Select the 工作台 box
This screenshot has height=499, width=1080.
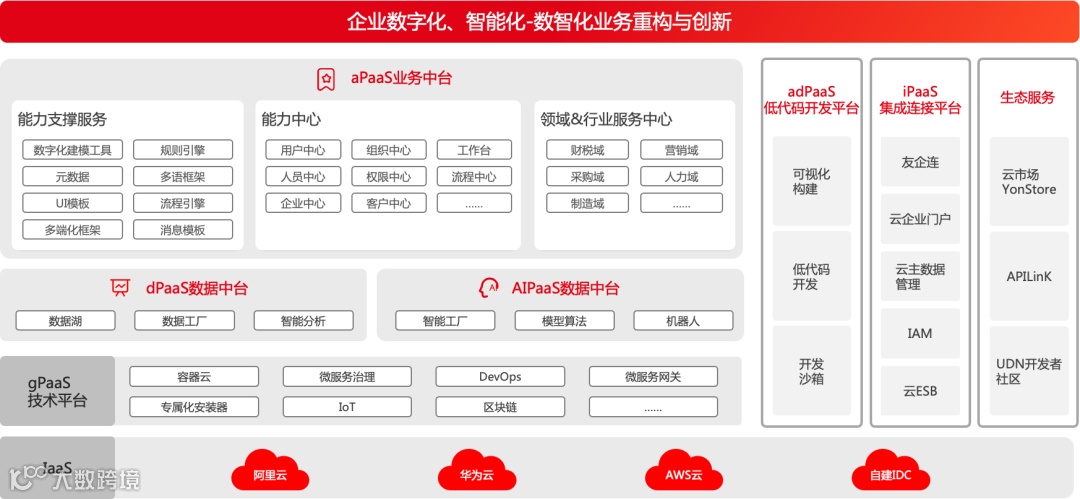[474, 150]
